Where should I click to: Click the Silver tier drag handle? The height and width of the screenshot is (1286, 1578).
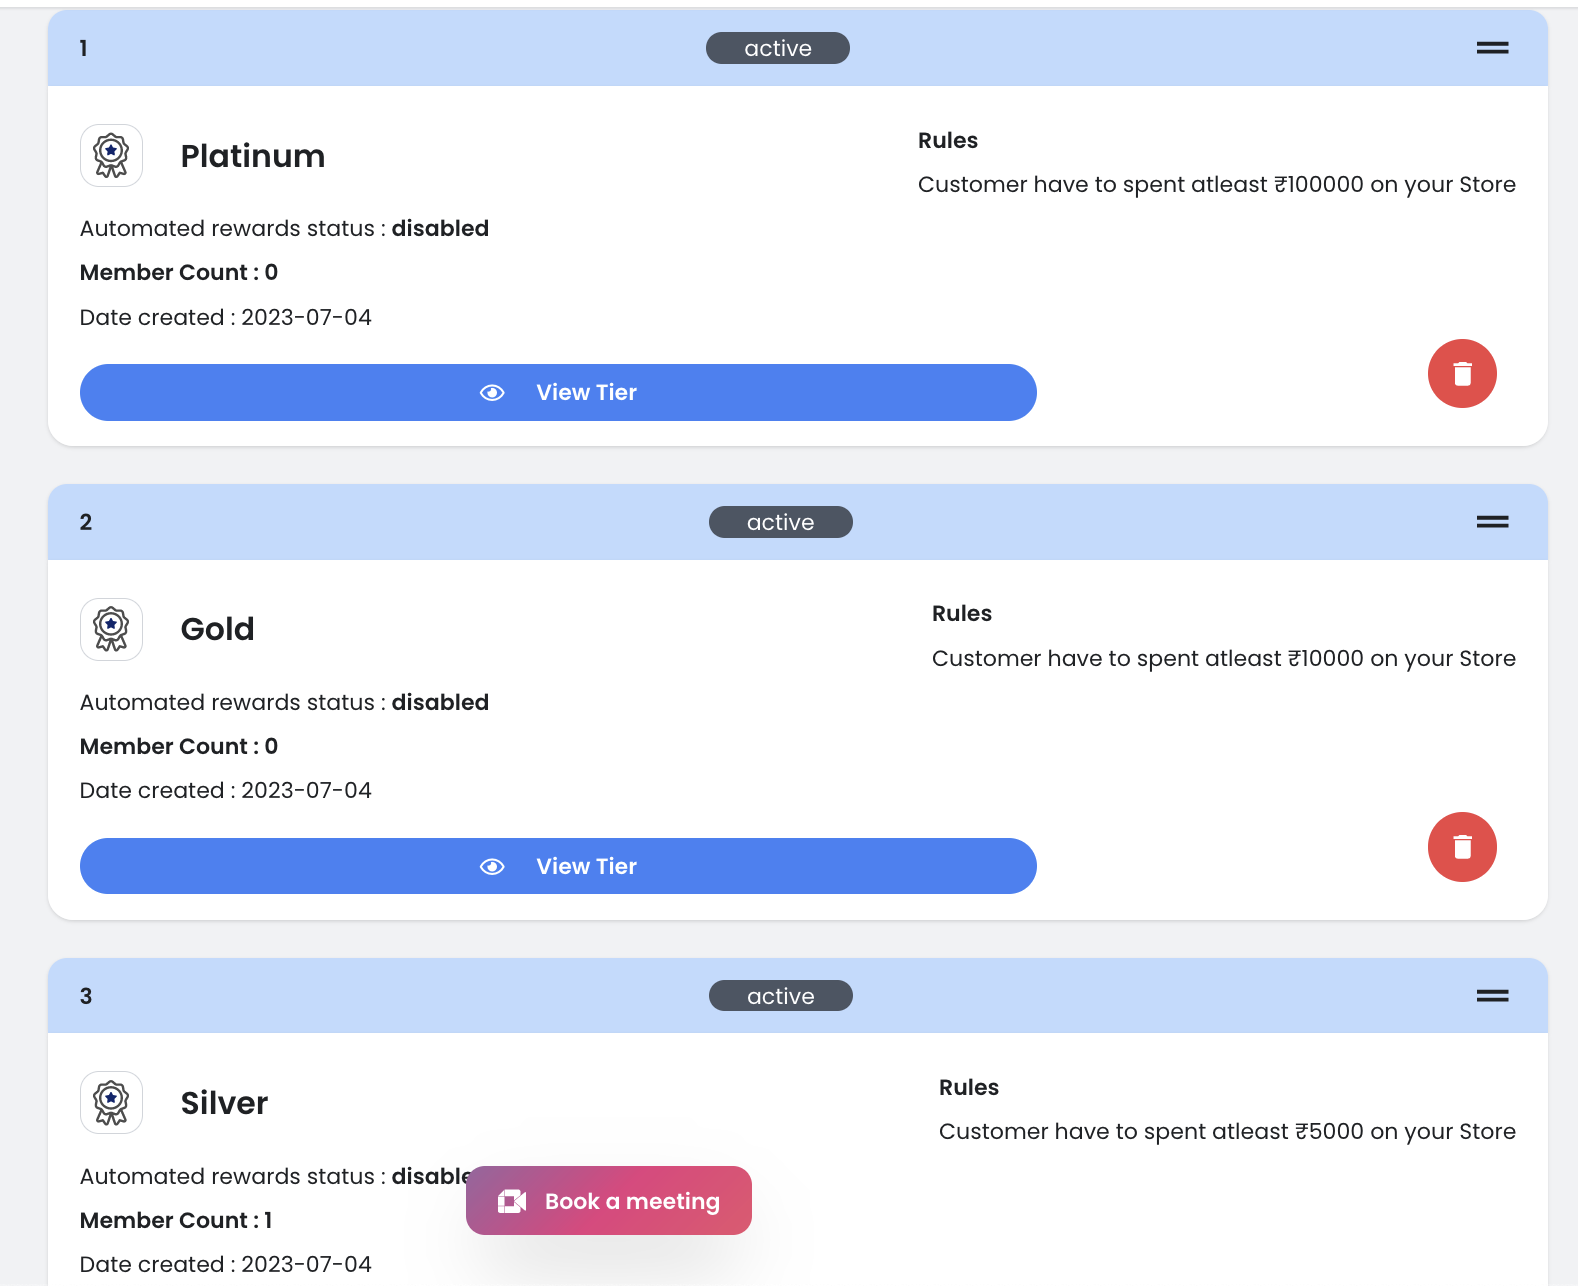coord(1492,996)
